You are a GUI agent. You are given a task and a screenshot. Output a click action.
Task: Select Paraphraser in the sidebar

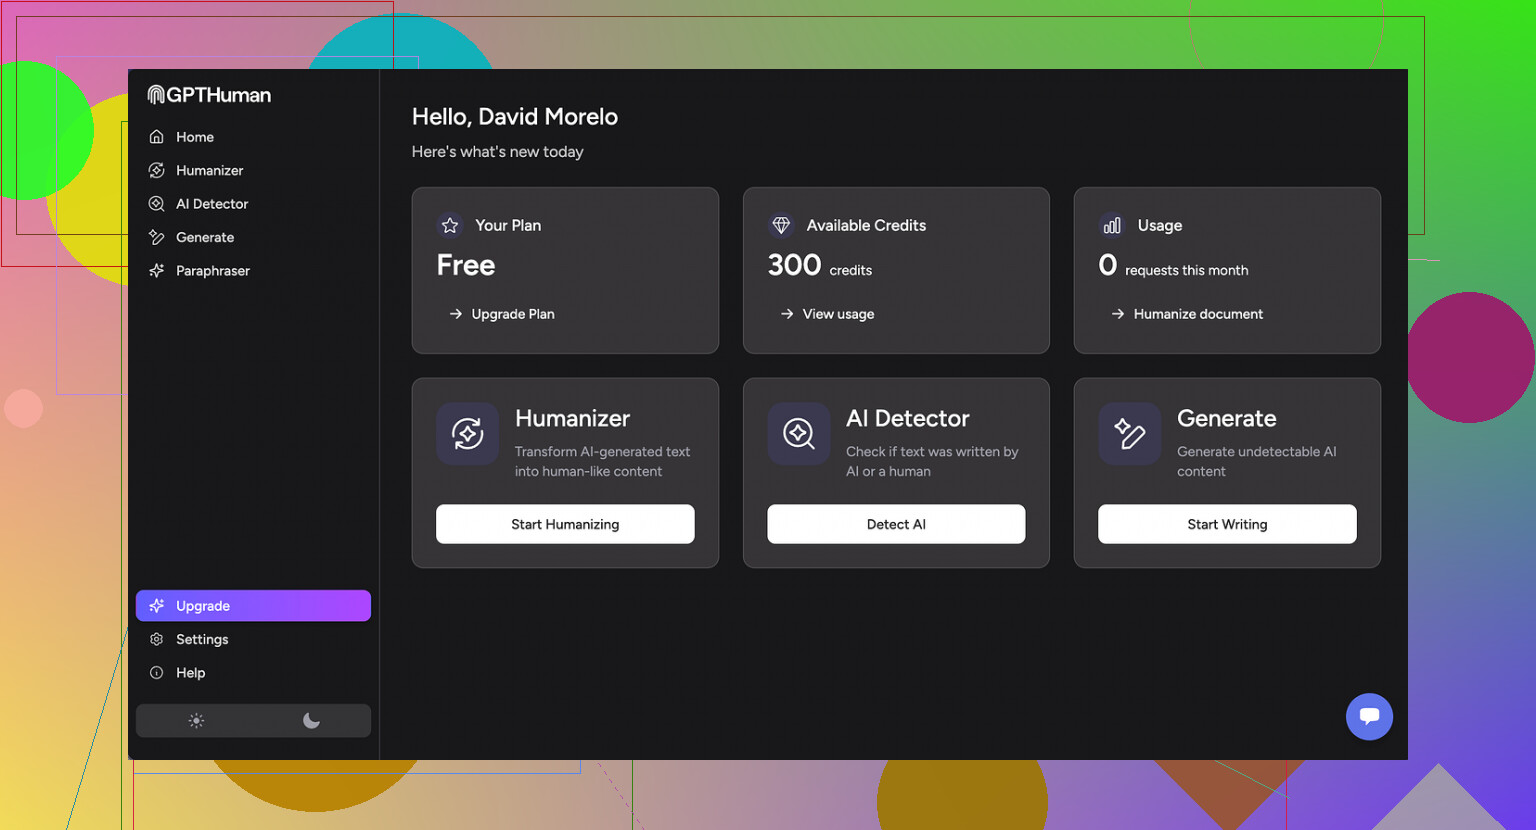click(x=212, y=271)
